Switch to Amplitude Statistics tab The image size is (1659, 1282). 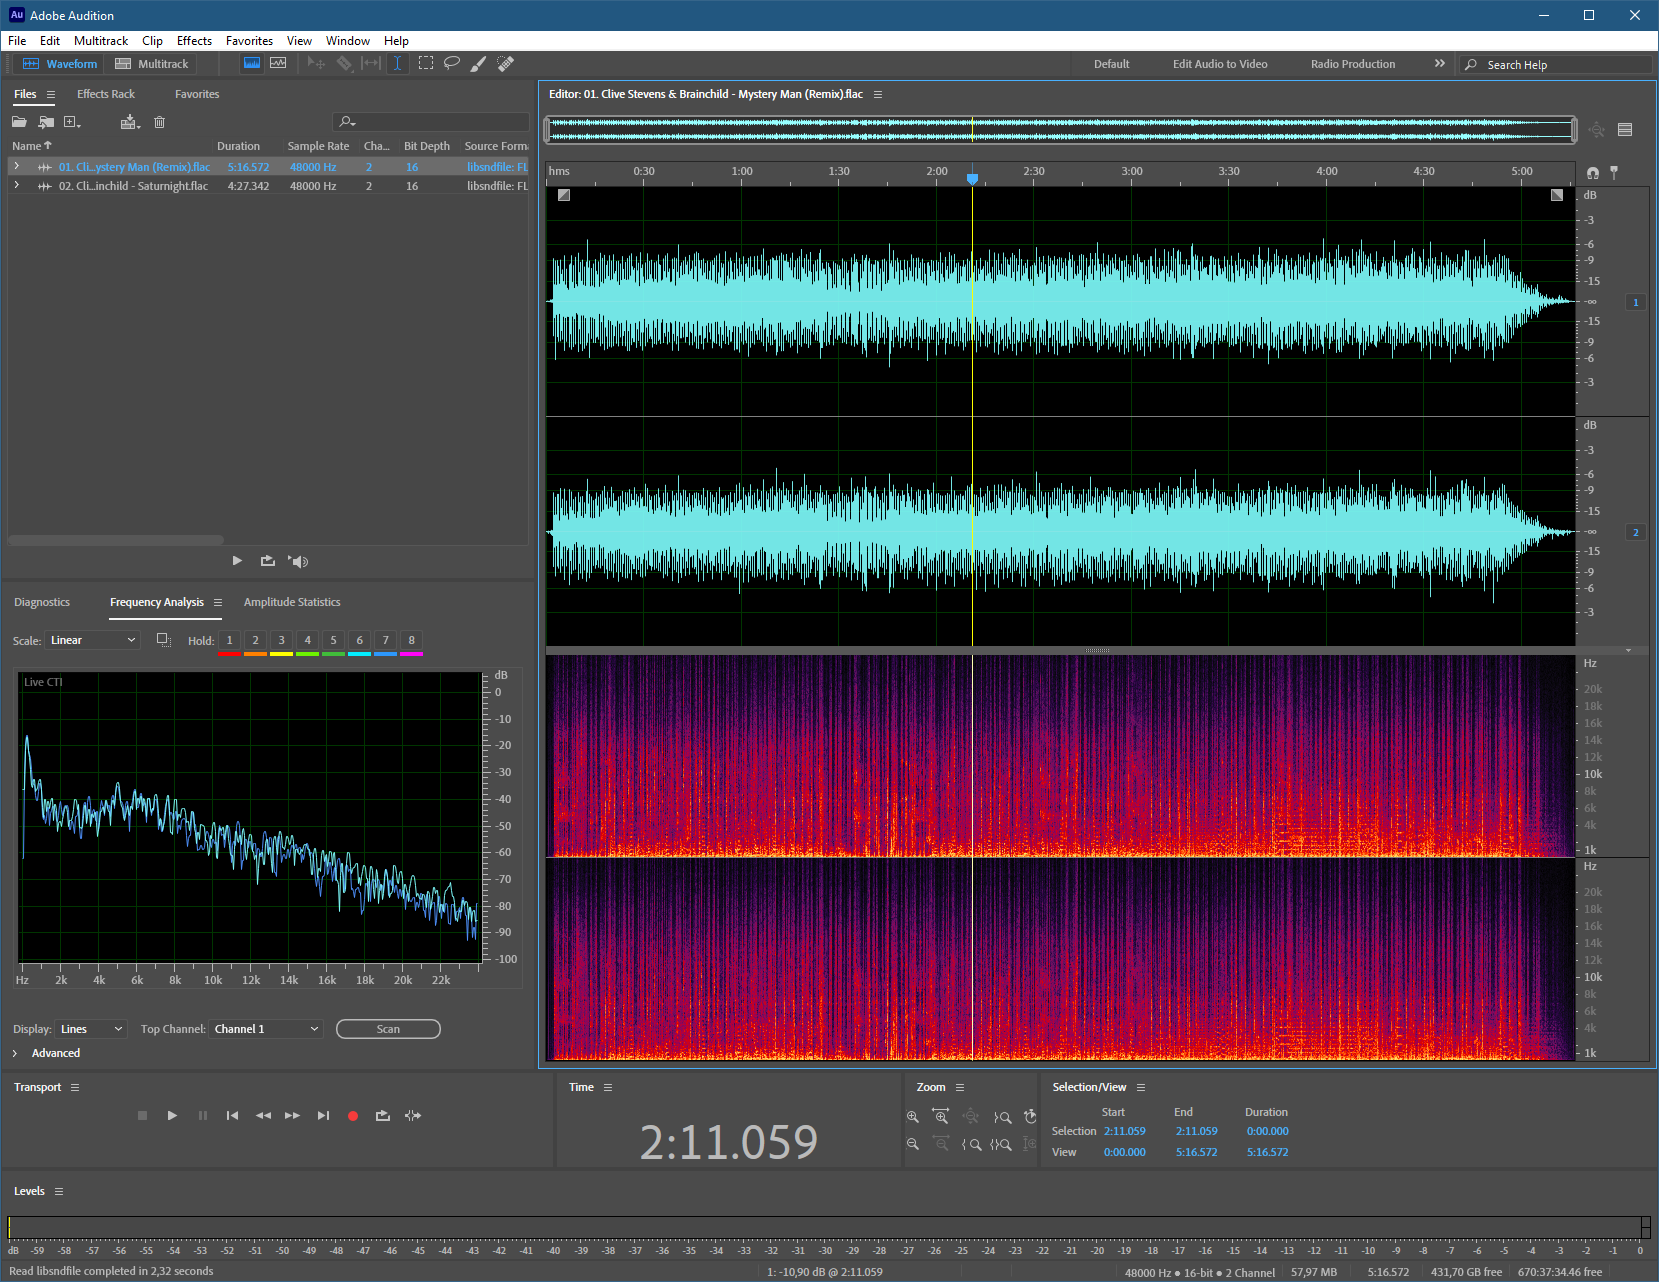[292, 602]
